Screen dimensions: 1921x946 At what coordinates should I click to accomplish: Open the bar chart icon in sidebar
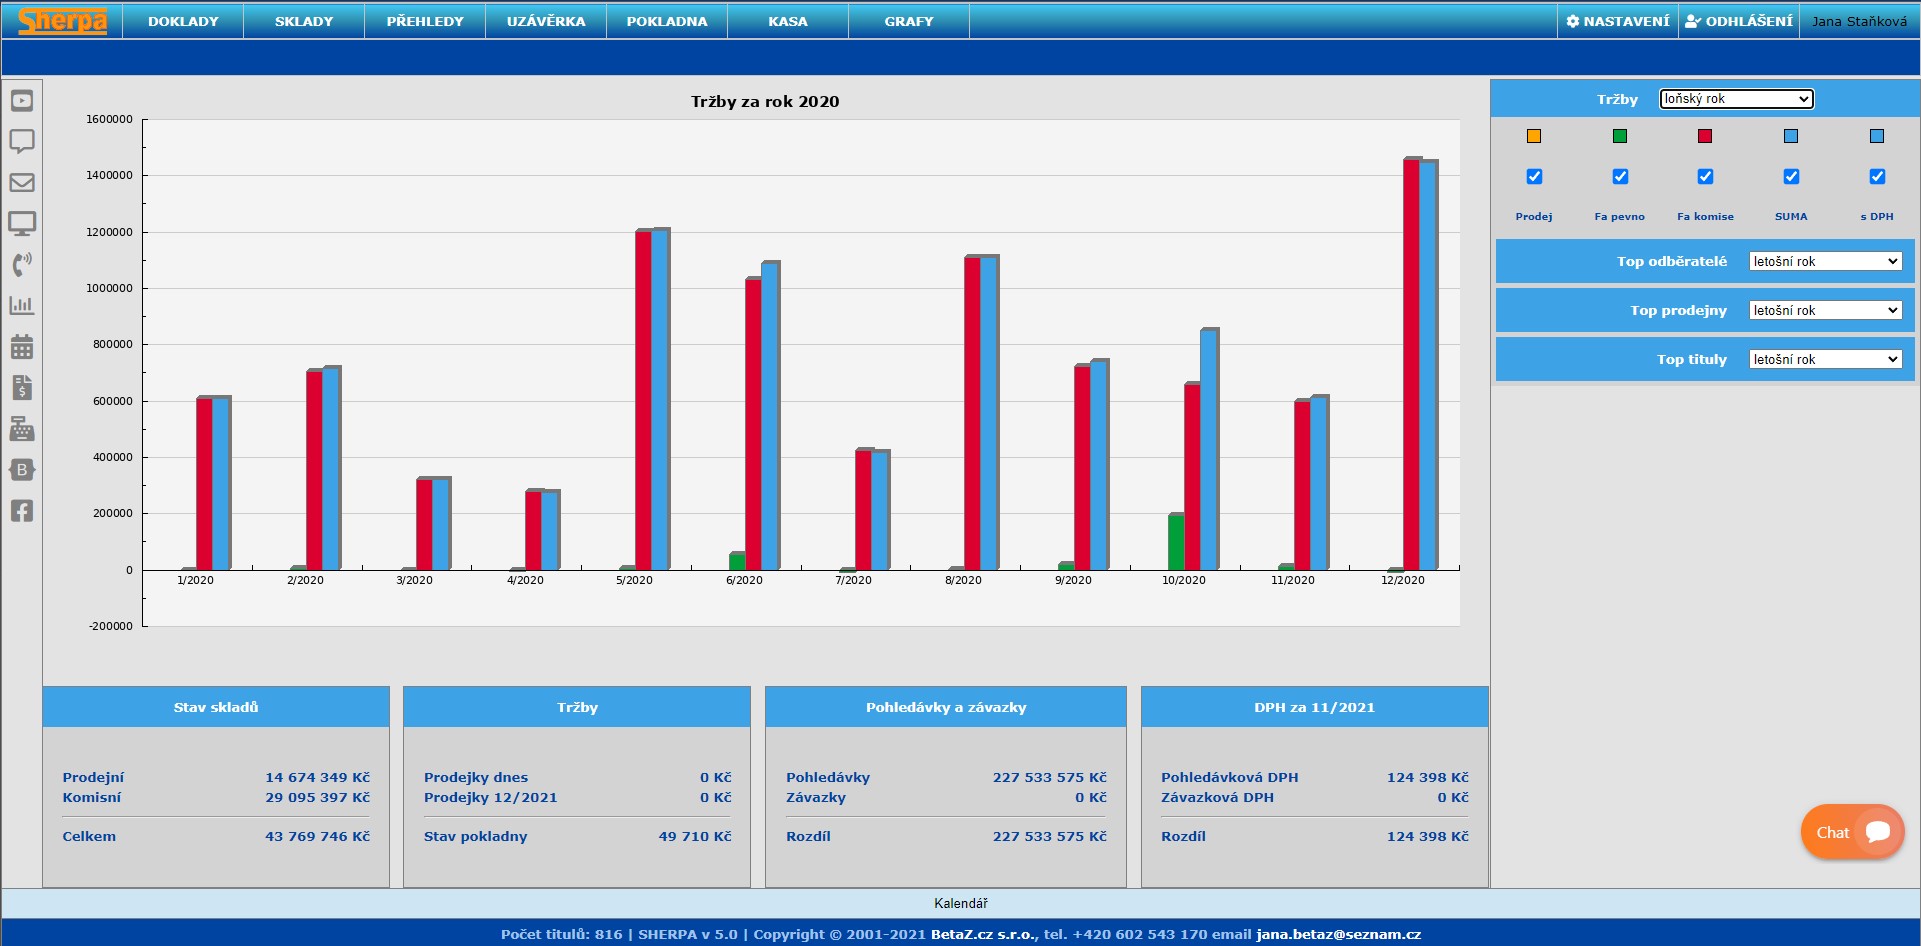point(22,306)
